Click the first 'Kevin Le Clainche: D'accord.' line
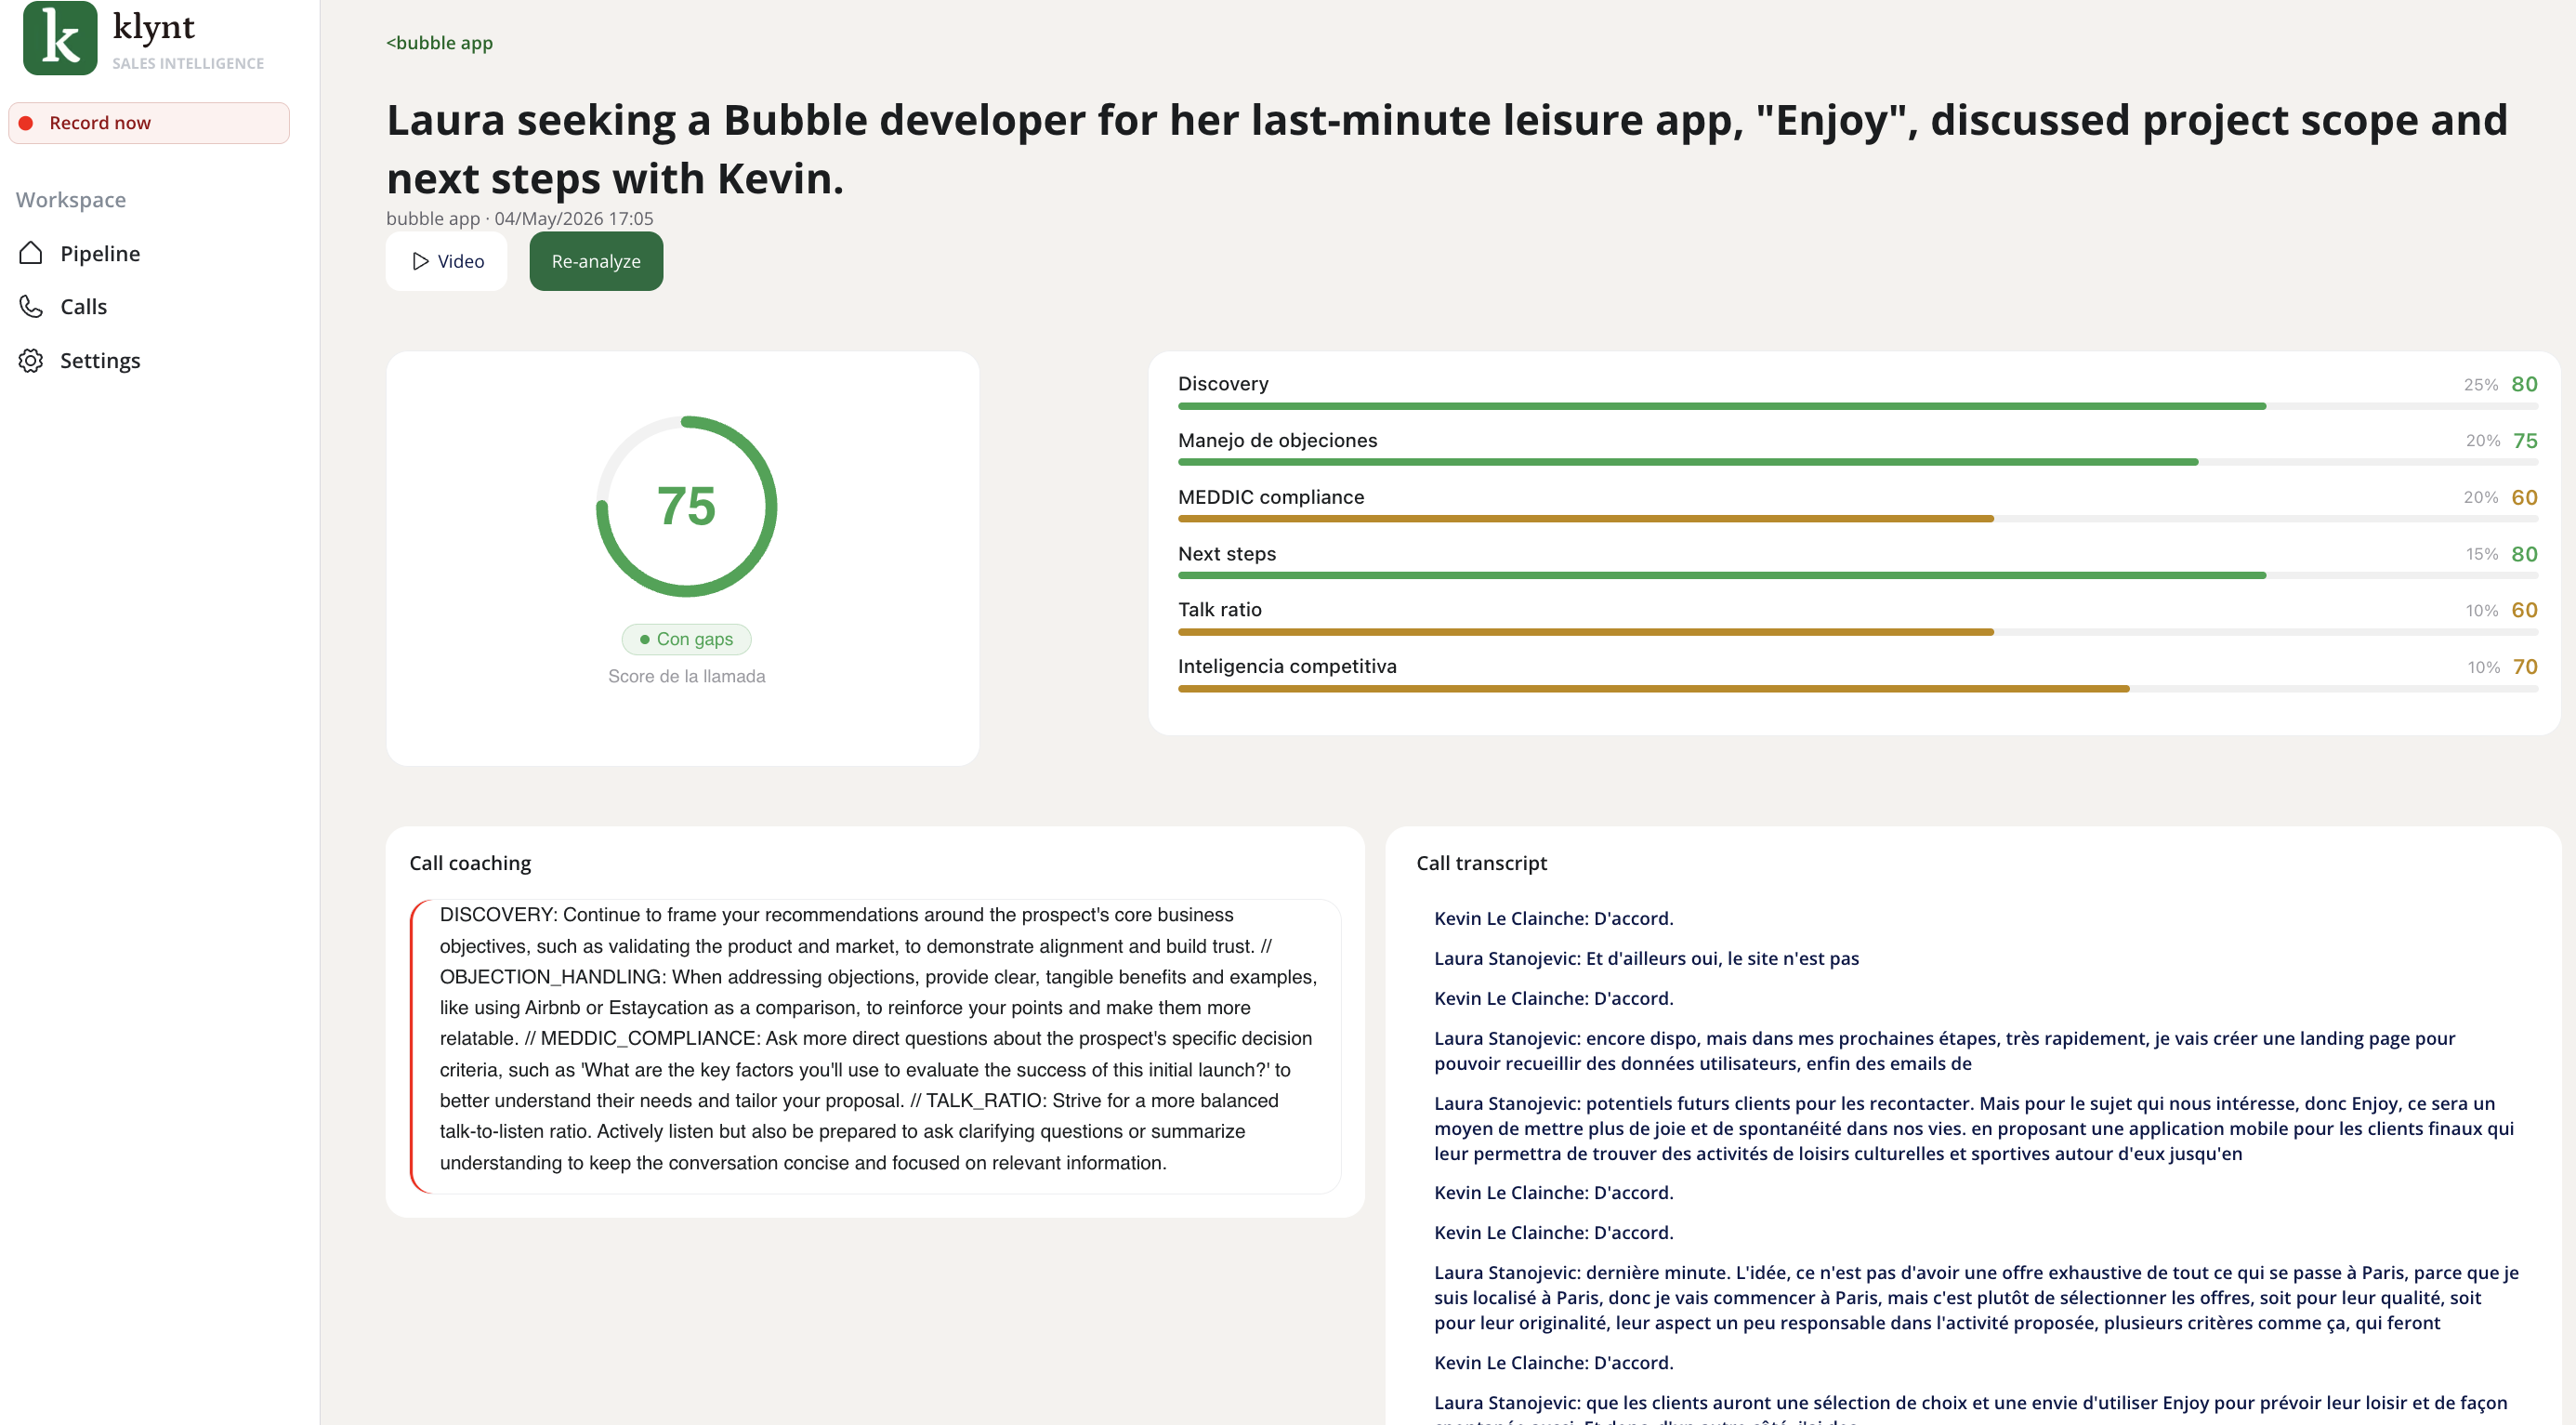2576x1425 pixels. pyautogui.click(x=1553, y=918)
